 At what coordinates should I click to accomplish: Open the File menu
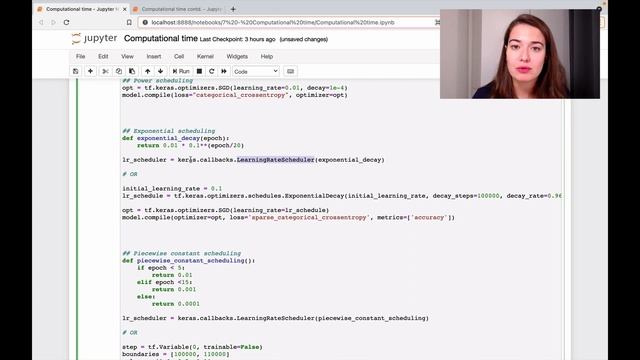tap(80, 56)
